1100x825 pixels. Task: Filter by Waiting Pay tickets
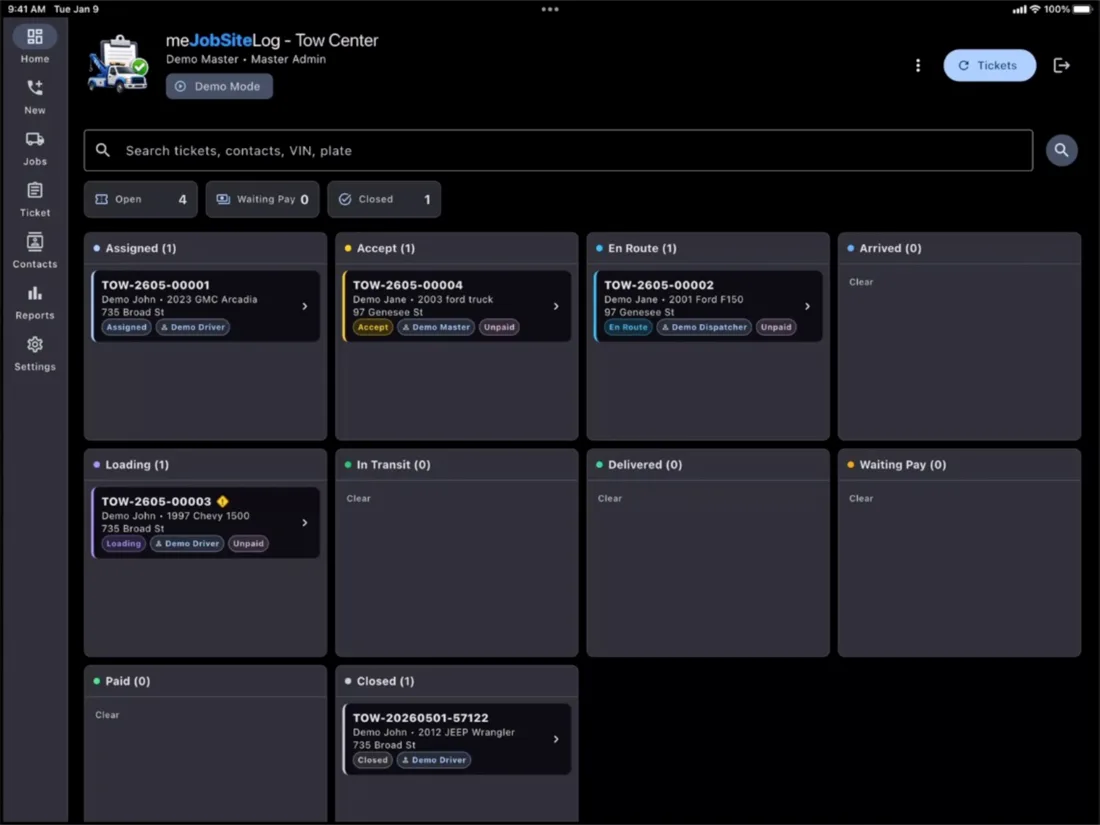262,199
